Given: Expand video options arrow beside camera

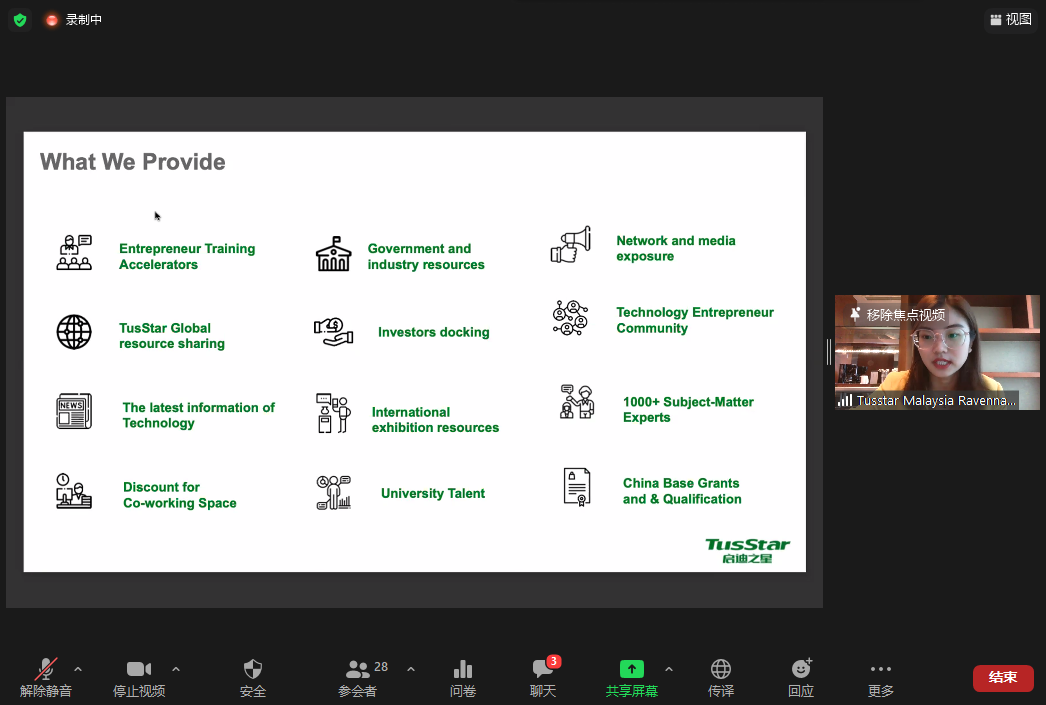Looking at the screenshot, I should pos(176,669).
